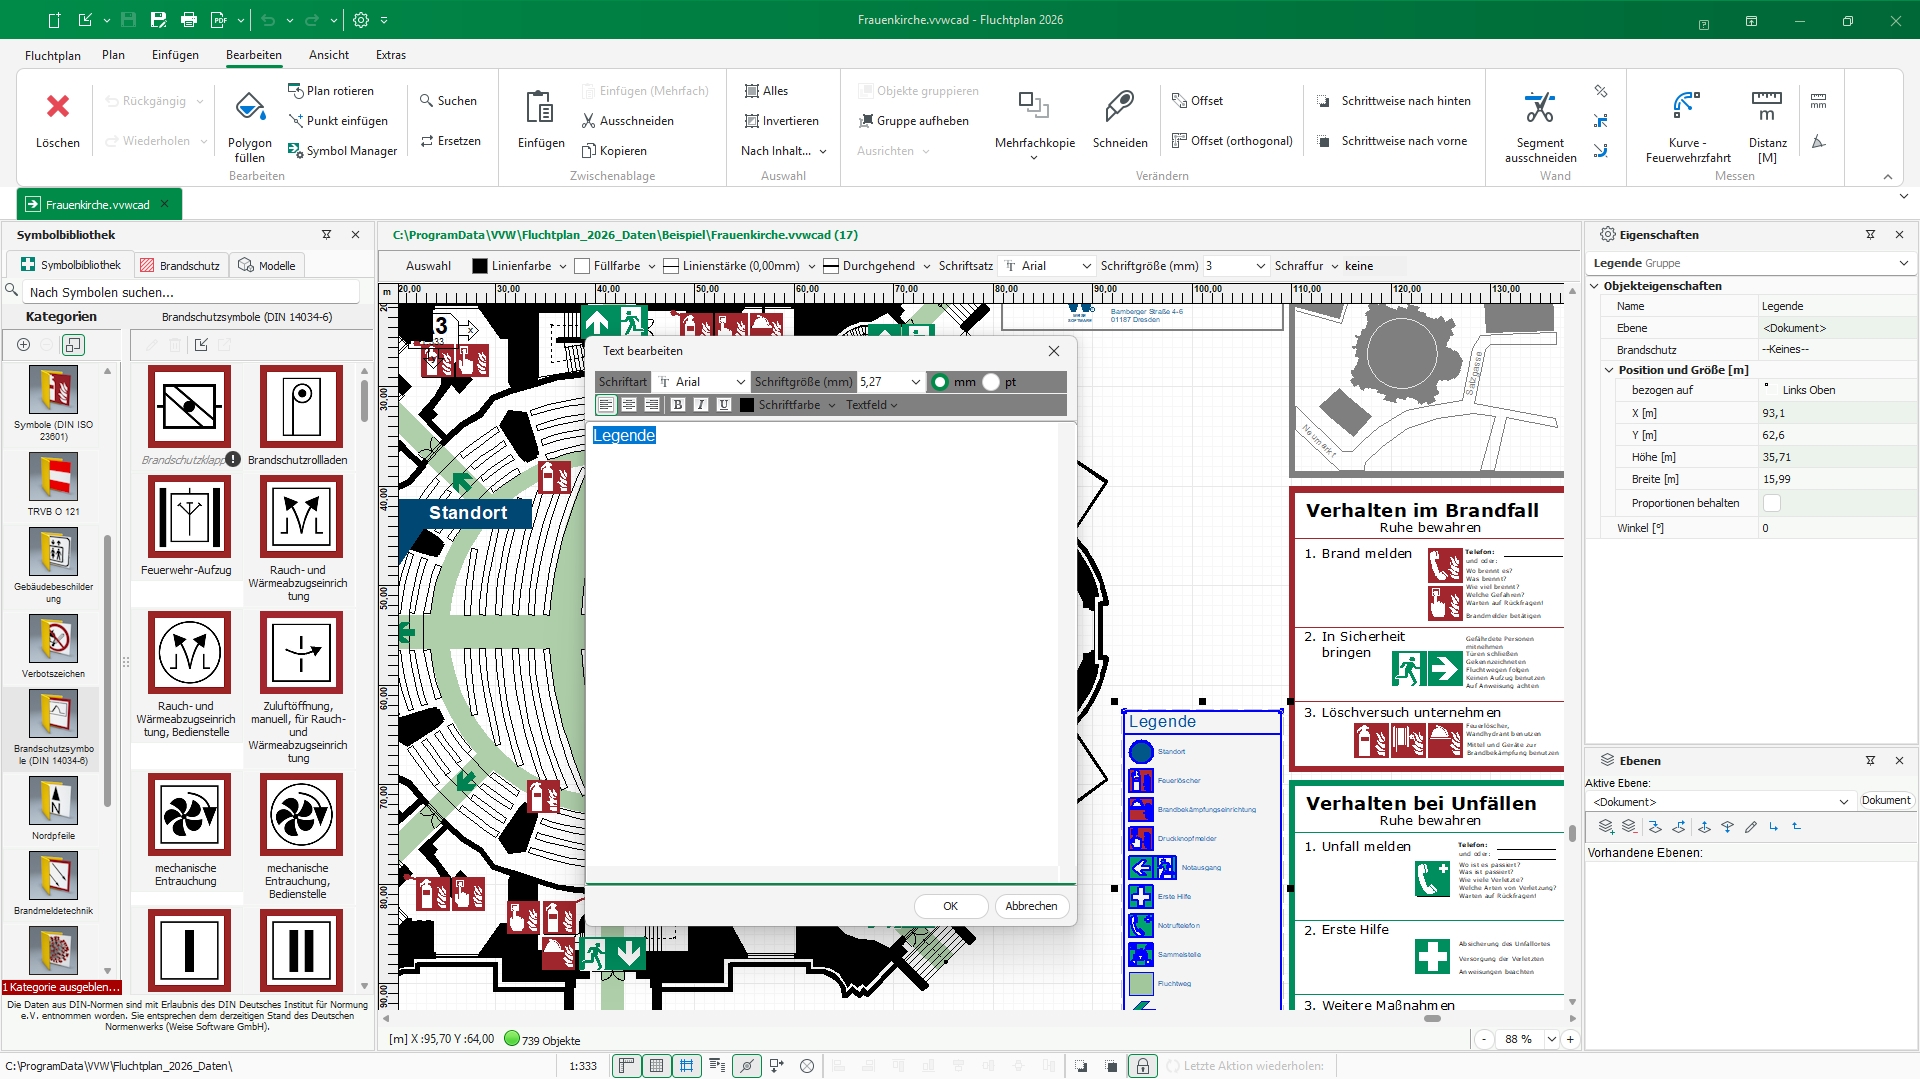Enable Proportionen behalten checkbox
Image resolution: width=1920 pixels, height=1080 pixels.
click(1772, 503)
